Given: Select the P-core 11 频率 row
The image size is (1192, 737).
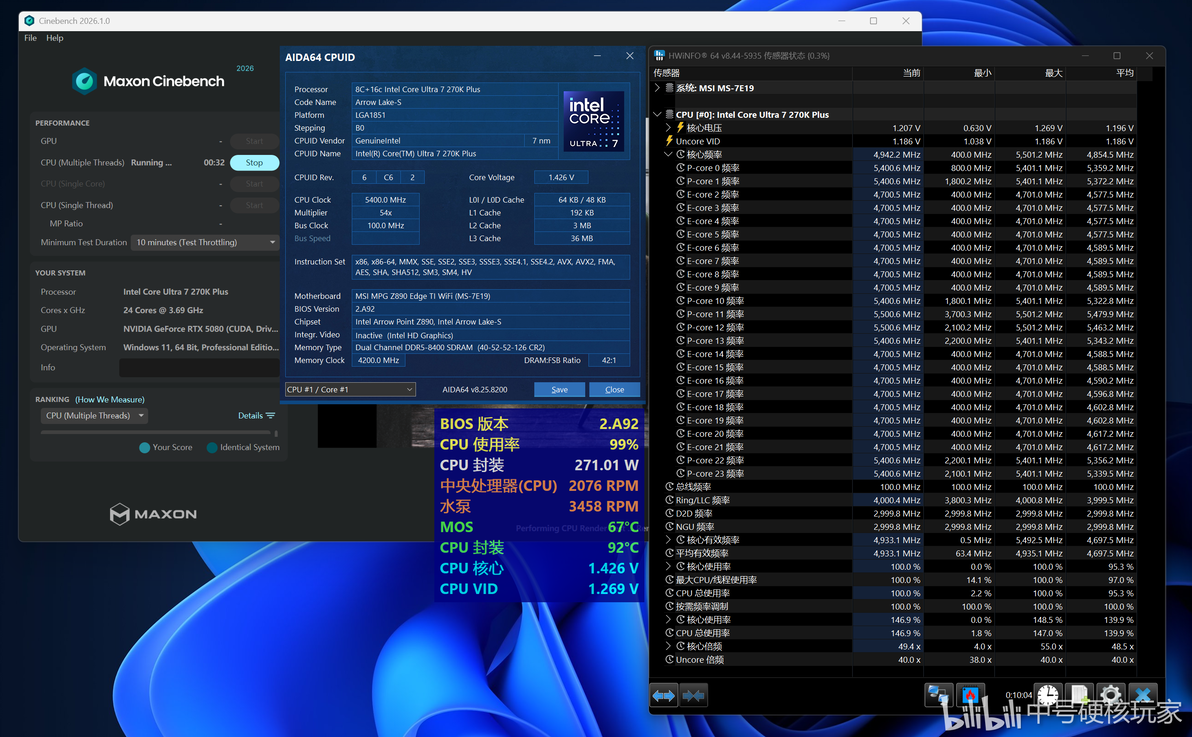Looking at the screenshot, I should [893, 314].
